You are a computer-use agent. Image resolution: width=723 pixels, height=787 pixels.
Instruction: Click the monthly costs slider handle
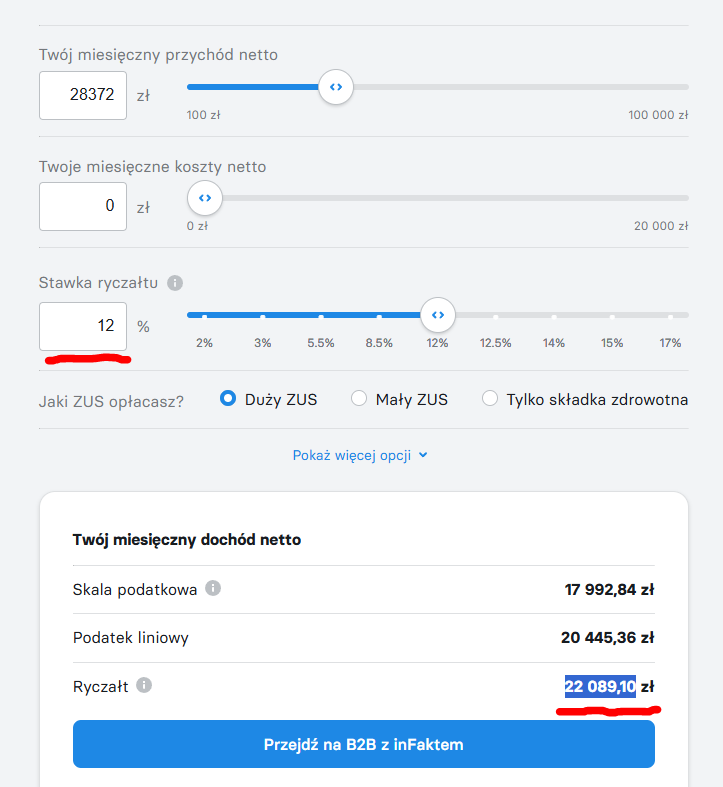[x=205, y=198]
